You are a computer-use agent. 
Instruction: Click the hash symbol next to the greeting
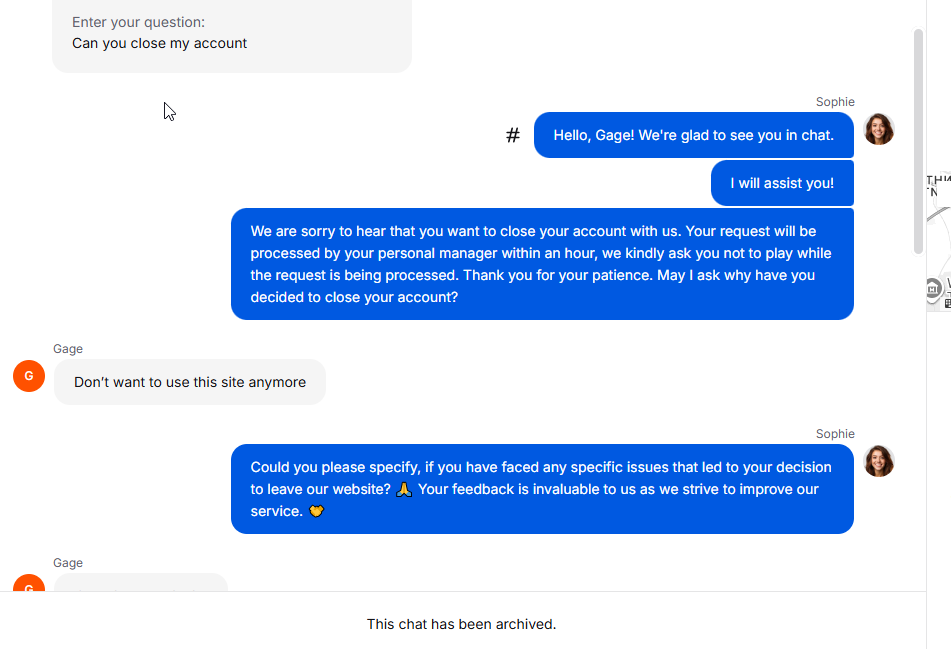pos(513,135)
